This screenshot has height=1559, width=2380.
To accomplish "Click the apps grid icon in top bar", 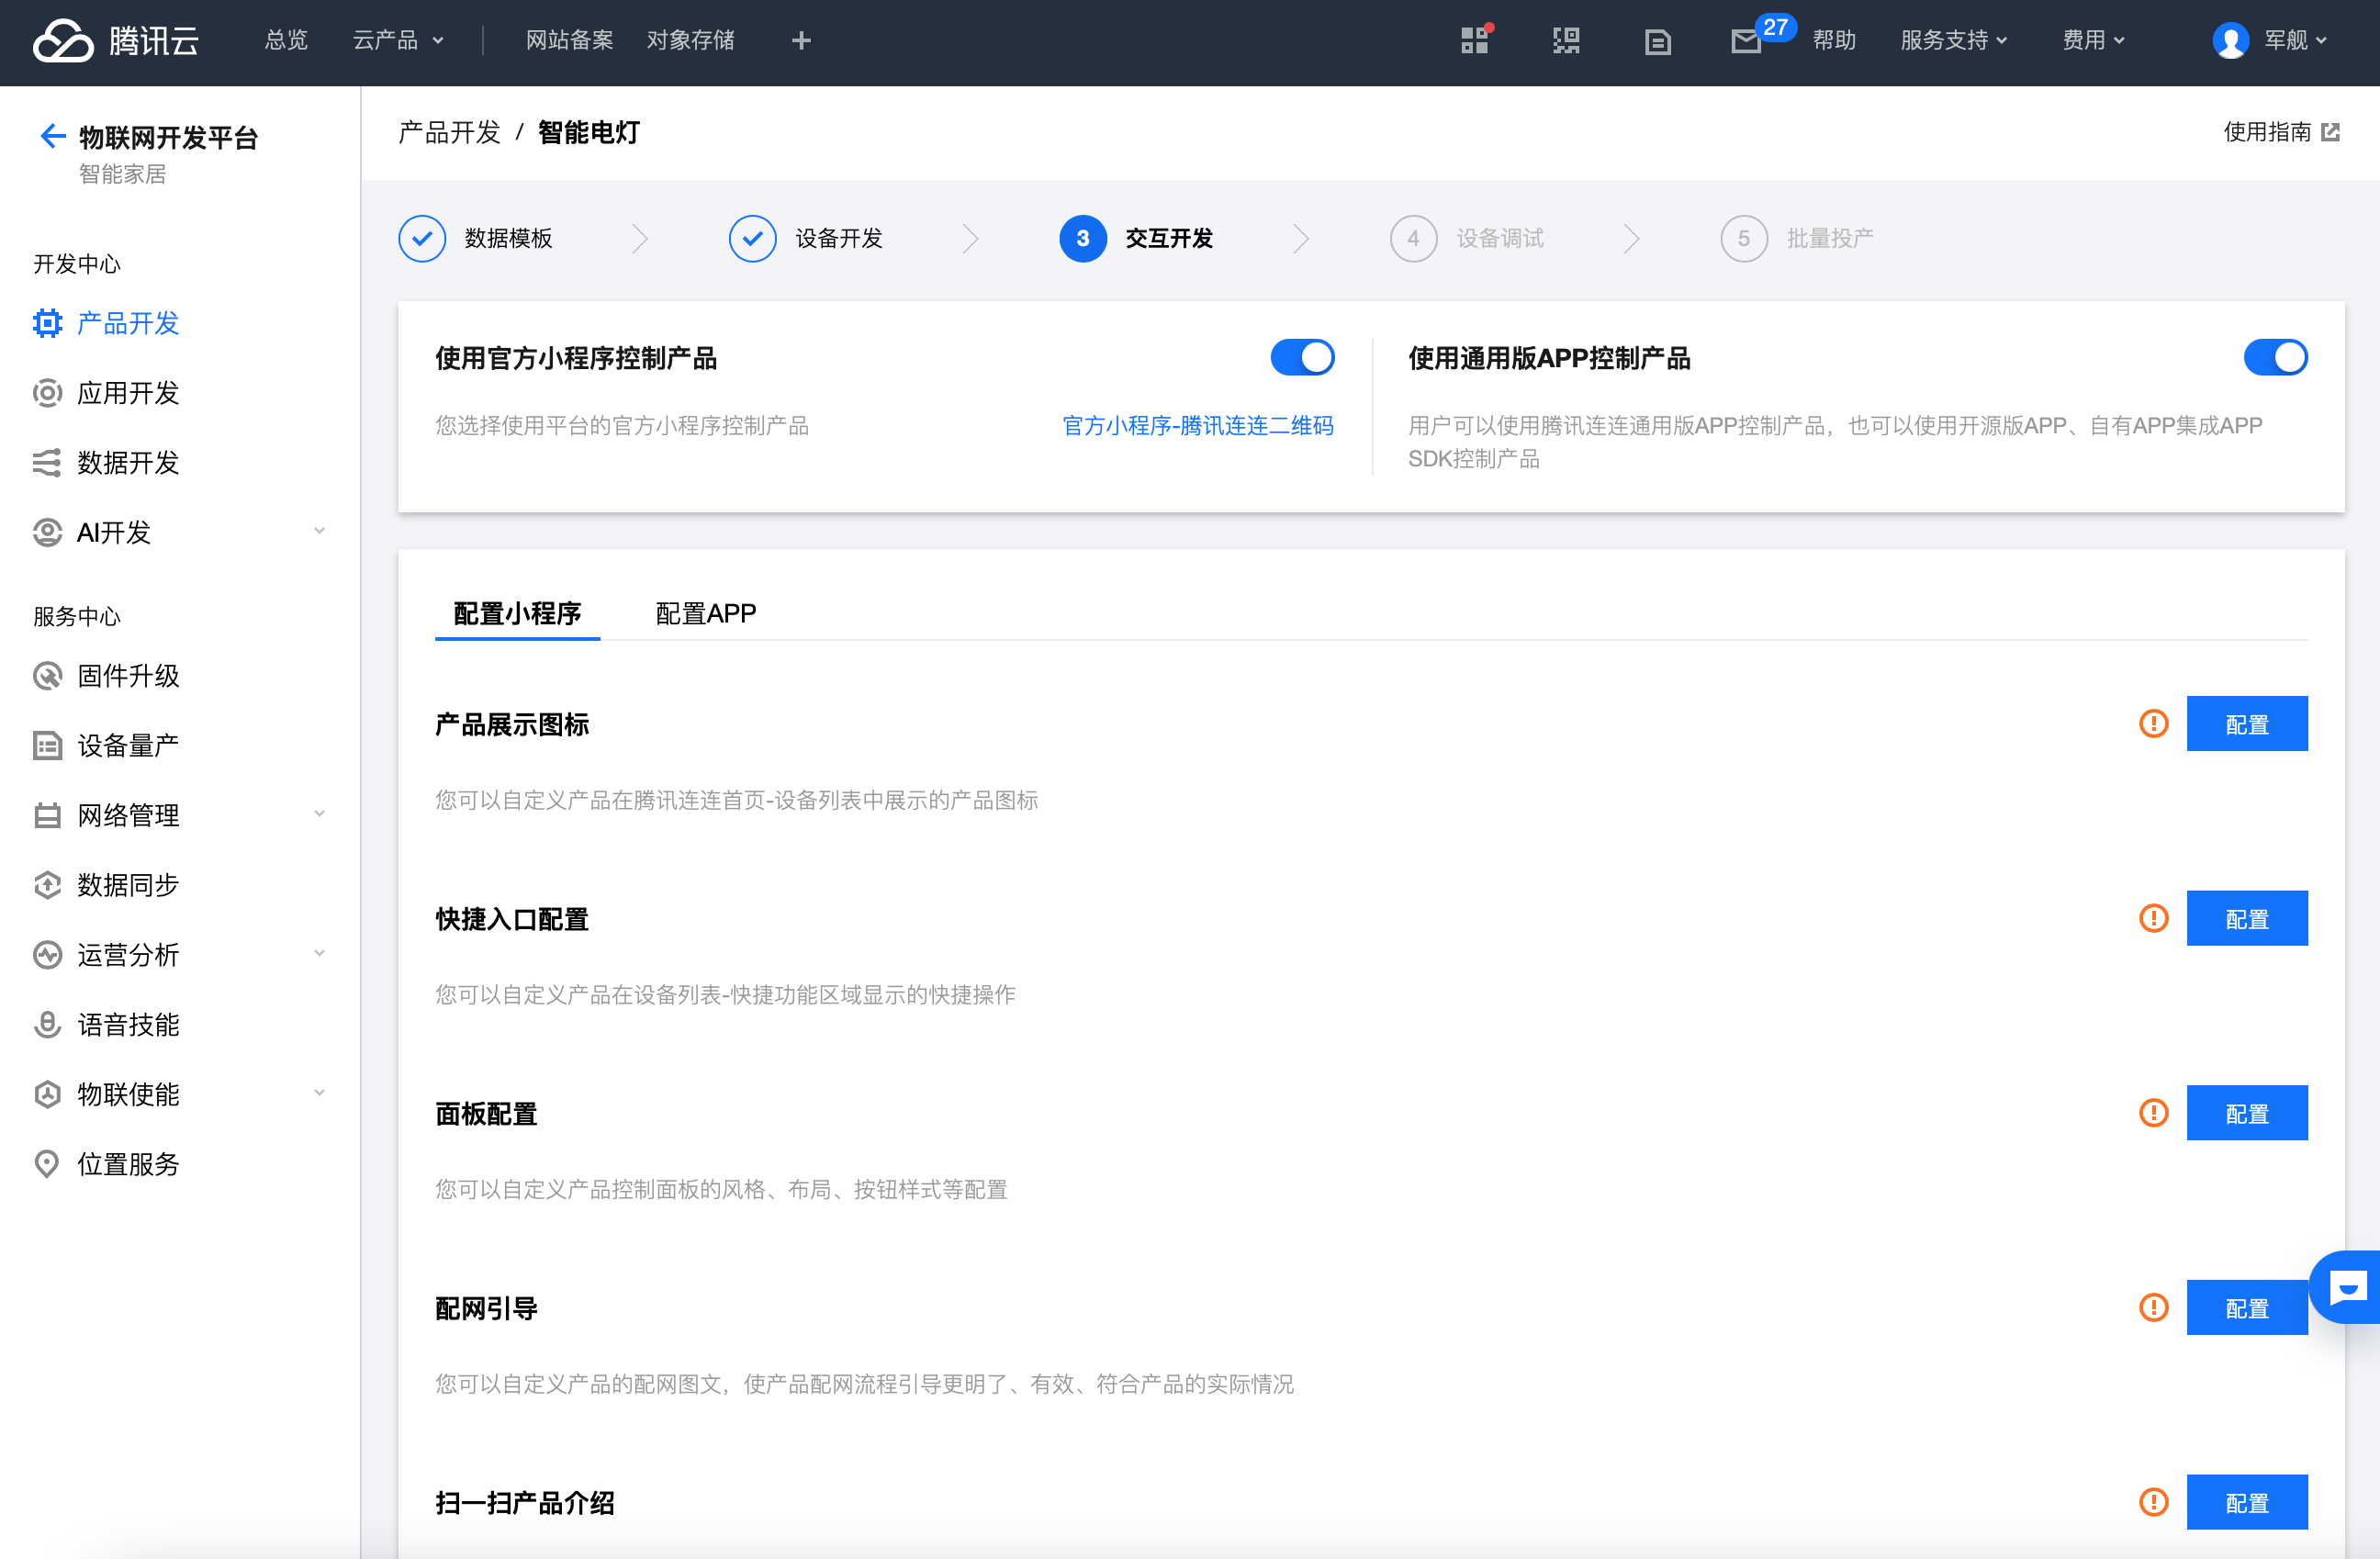I will click(x=1474, y=41).
